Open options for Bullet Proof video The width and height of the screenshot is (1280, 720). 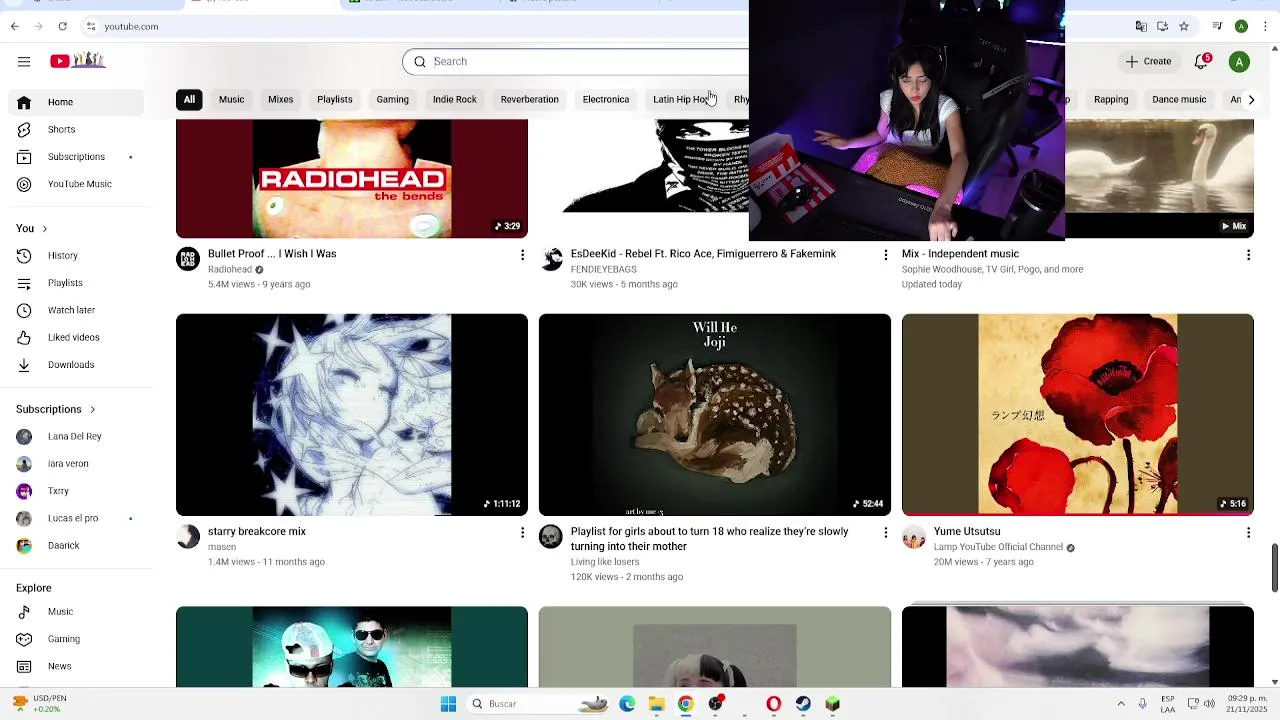click(x=522, y=256)
